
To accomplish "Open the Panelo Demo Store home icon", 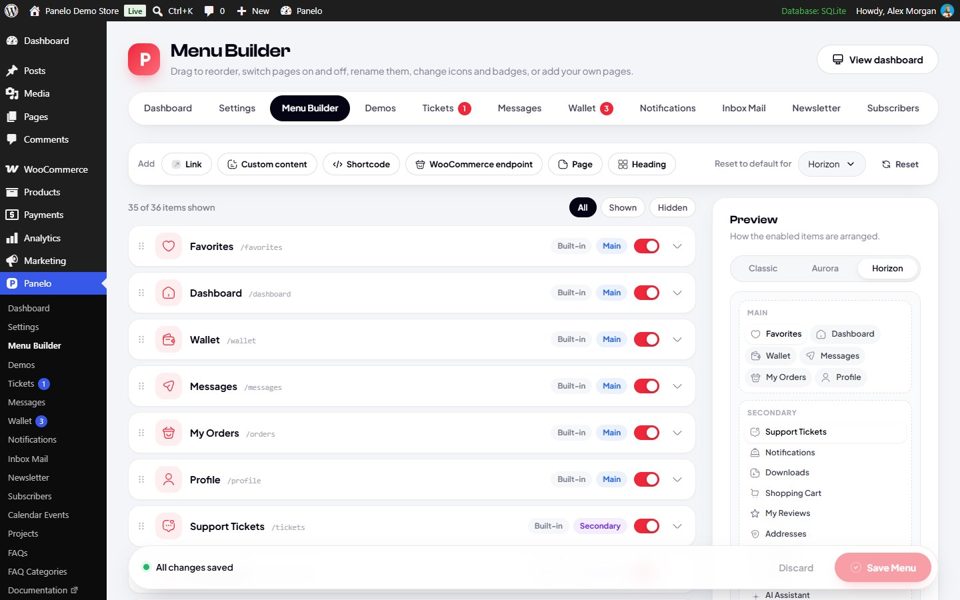I will click(35, 10).
